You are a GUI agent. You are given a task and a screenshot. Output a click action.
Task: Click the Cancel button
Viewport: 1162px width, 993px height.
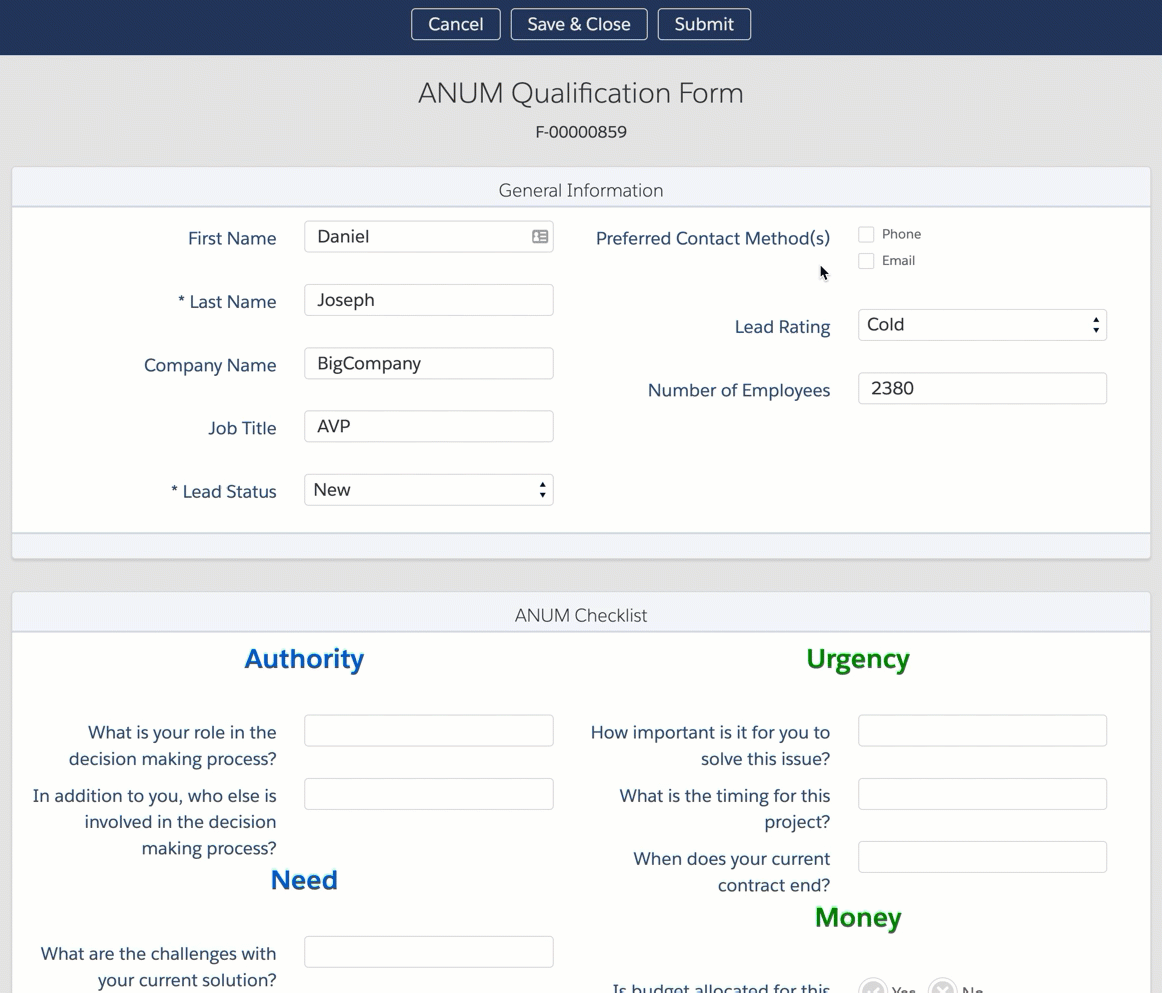(456, 24)
